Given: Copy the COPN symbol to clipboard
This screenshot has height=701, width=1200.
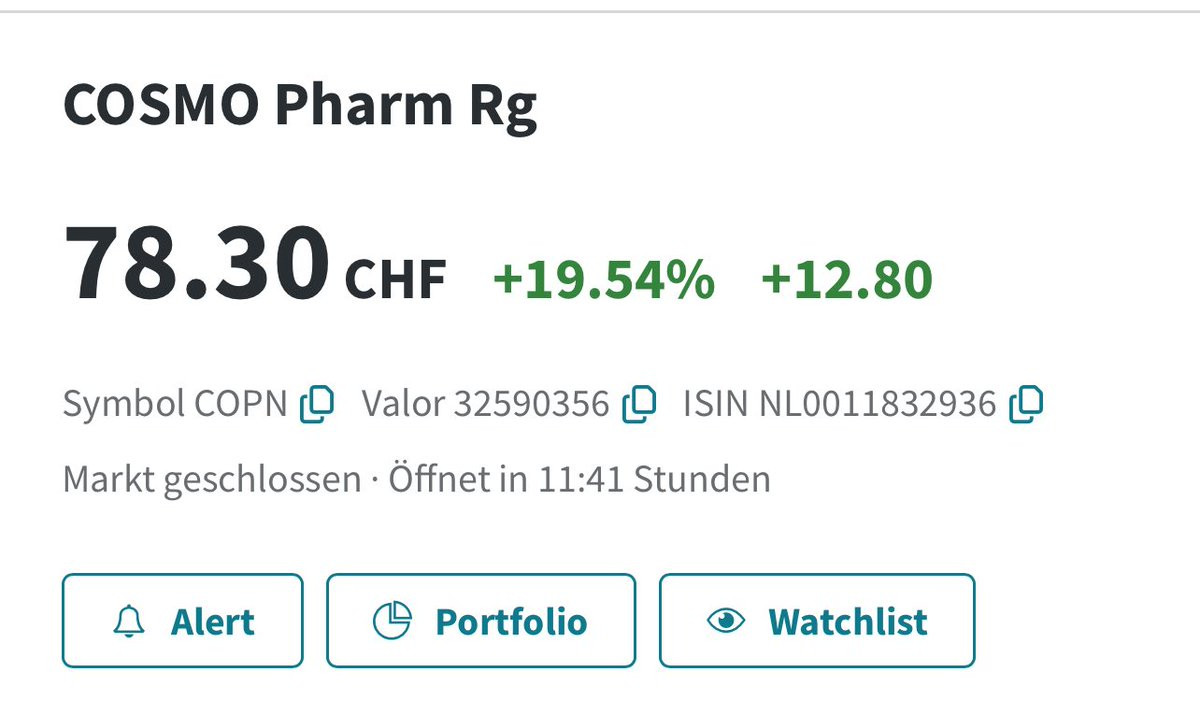Looking at the screenshot, I should pyautogui.click(x=317, y=404).
